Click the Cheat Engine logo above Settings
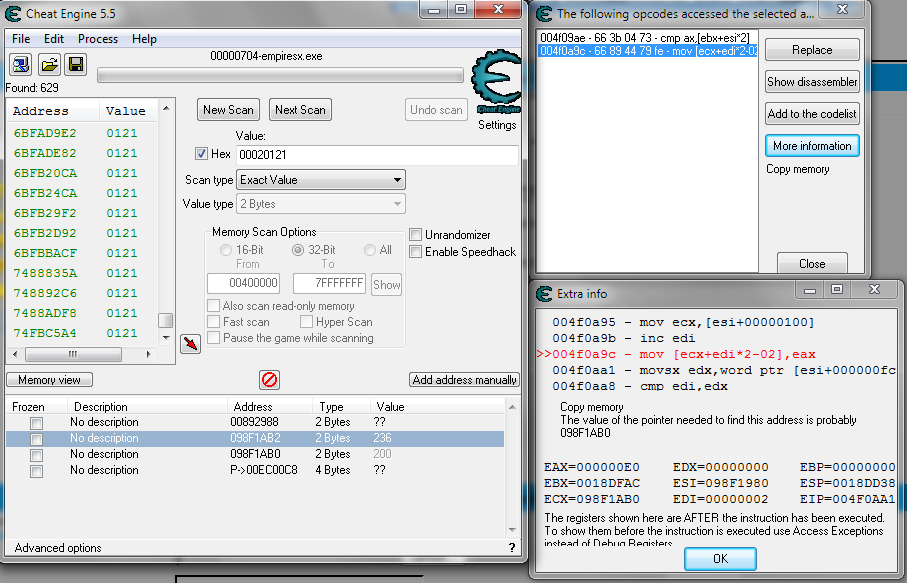Image resolution: width=907 pixels, height=583 pixels. (496, 83)
